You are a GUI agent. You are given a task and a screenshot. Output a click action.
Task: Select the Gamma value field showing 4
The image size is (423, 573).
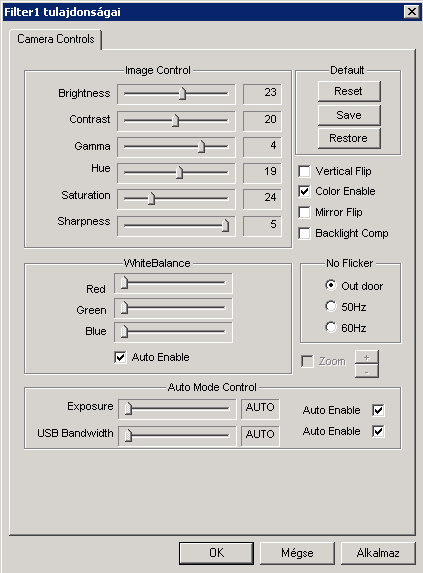pyautogui.click(x=262, y=147)
